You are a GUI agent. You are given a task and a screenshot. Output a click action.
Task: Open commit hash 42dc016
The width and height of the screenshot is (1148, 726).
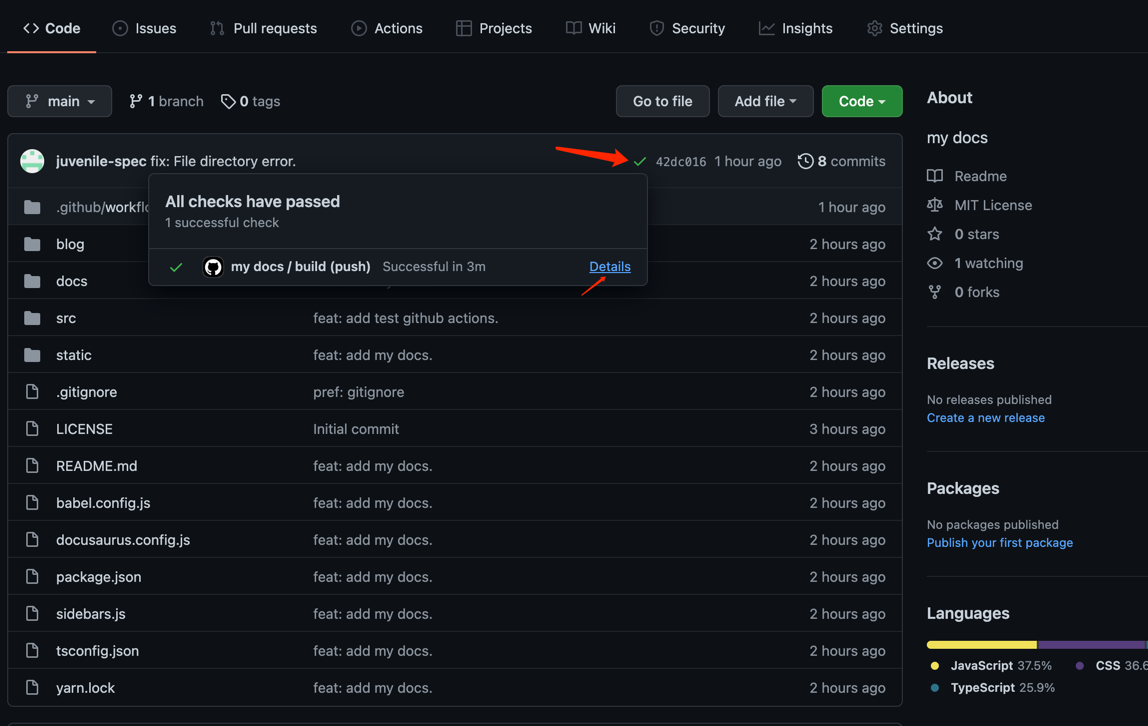pyautogui.click(x=681, y=162)
